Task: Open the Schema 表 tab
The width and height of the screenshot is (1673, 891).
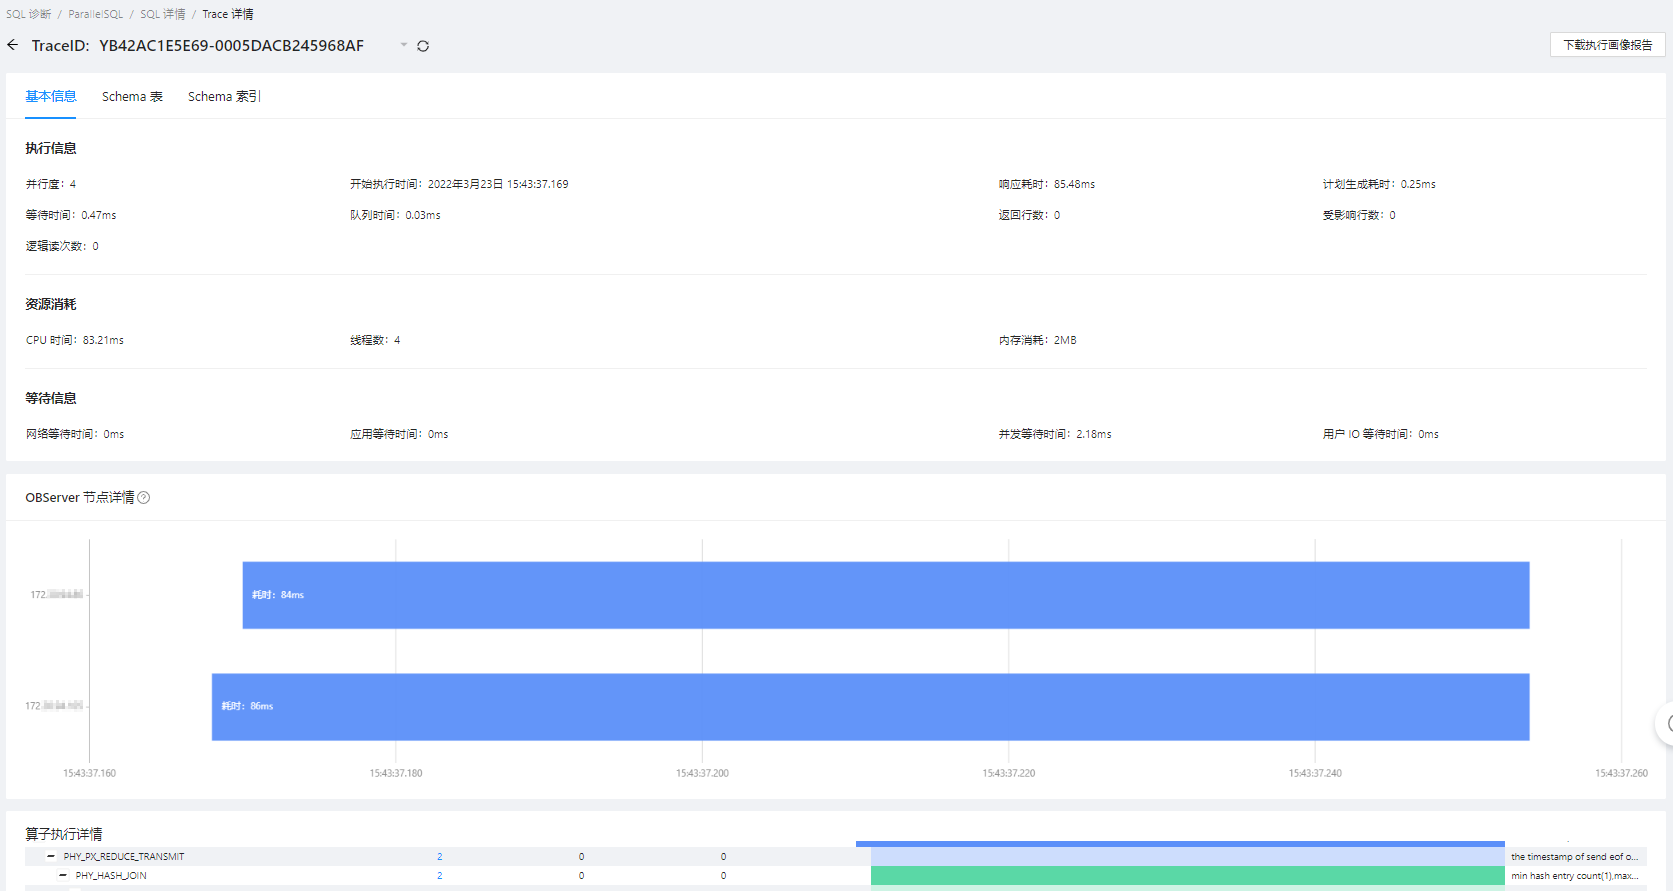Action: coord(132,97)
